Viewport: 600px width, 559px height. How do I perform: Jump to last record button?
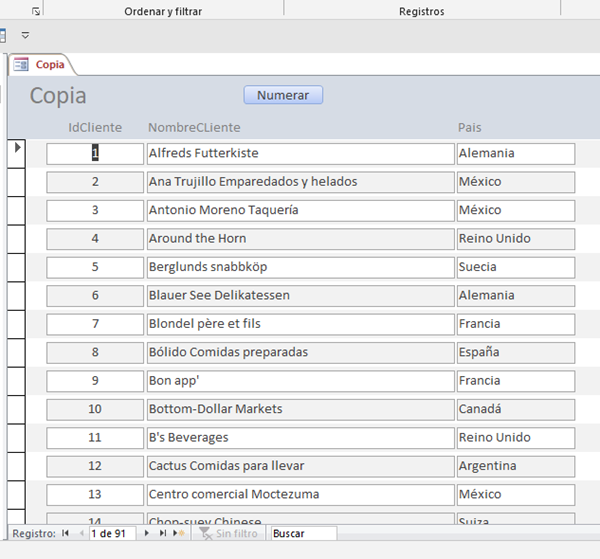[x=163, y=534]
